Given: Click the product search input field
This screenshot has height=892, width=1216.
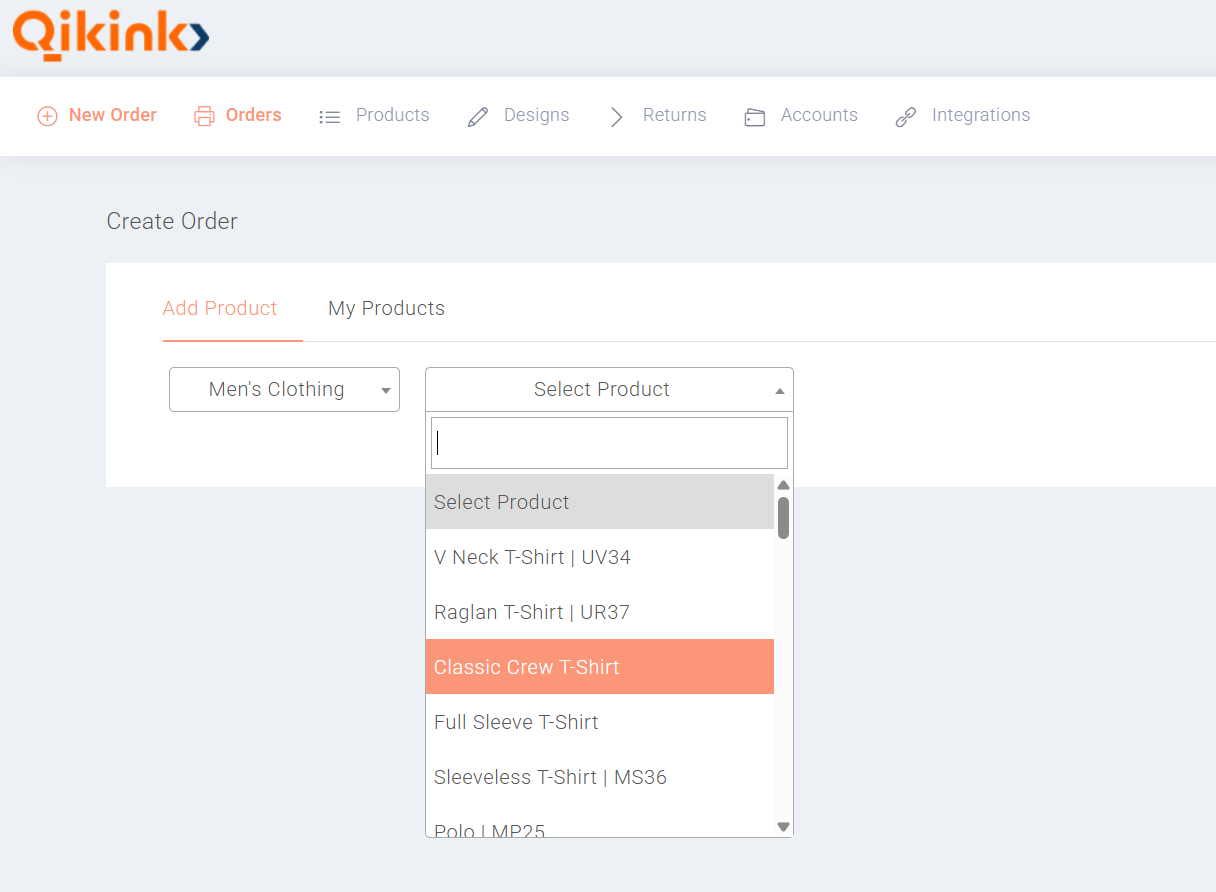Looking at the screenshot, I should 609,443.
